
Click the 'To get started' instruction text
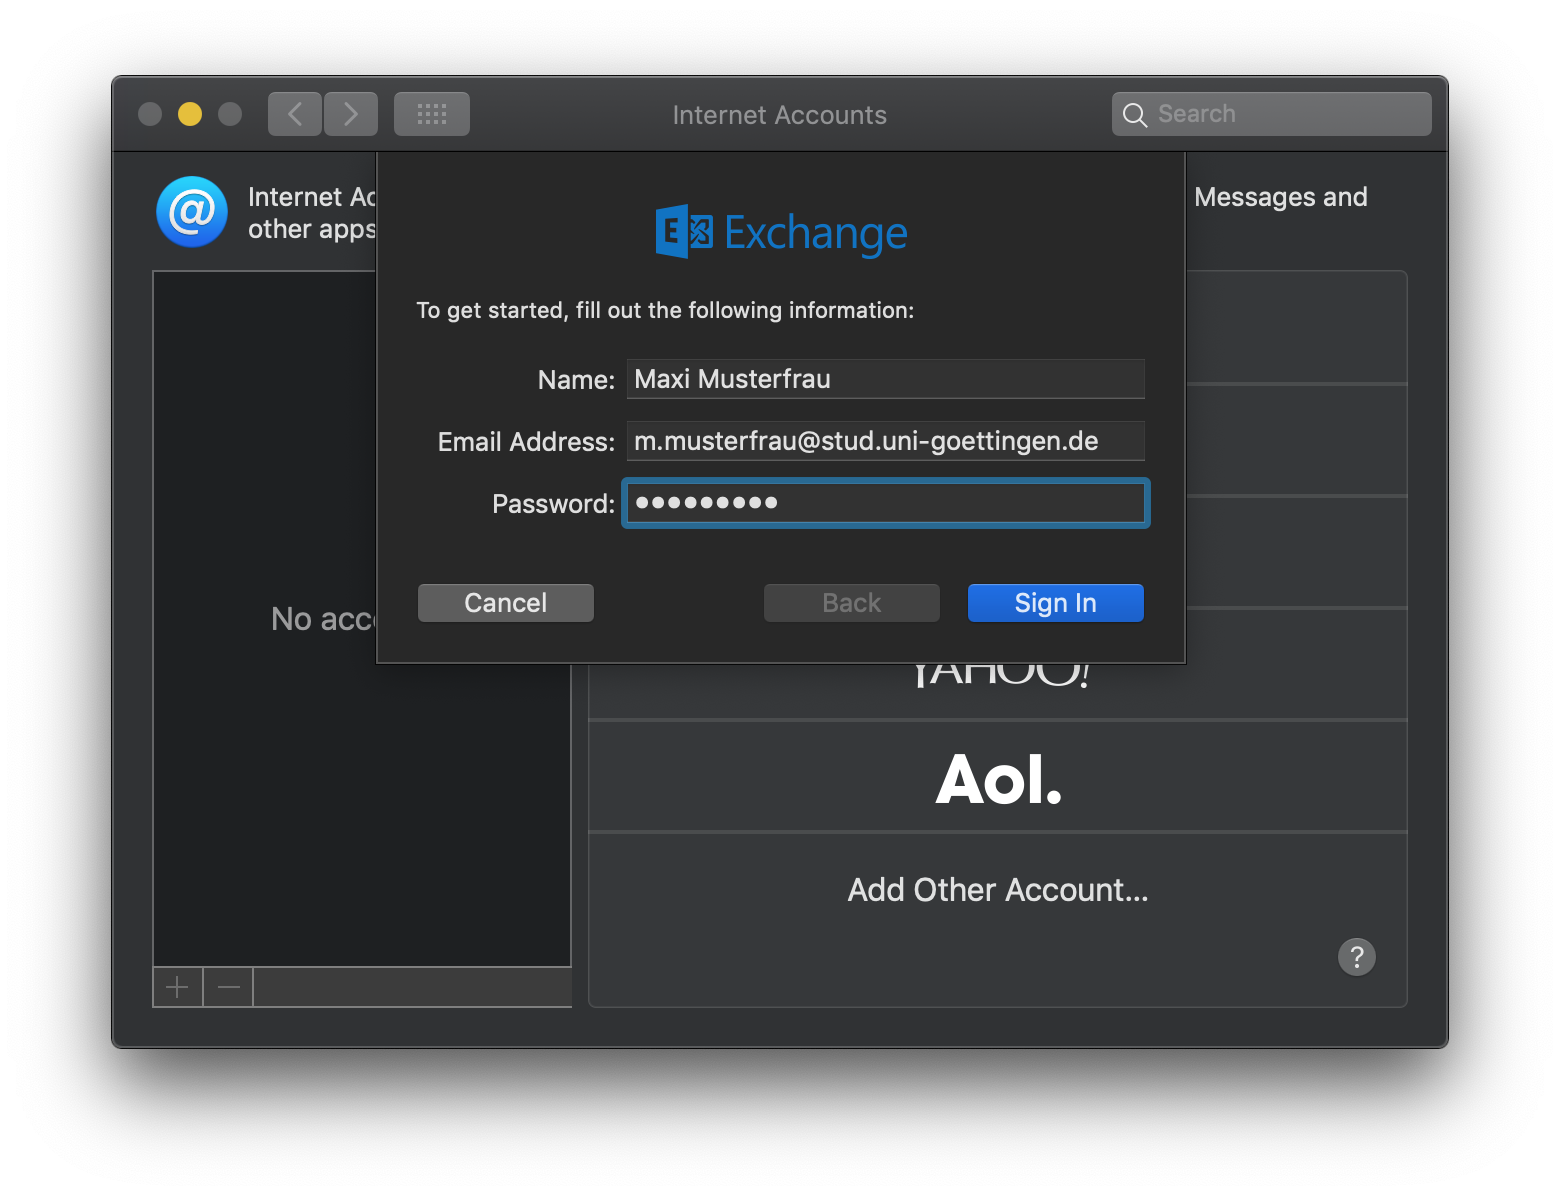point(665,310)
